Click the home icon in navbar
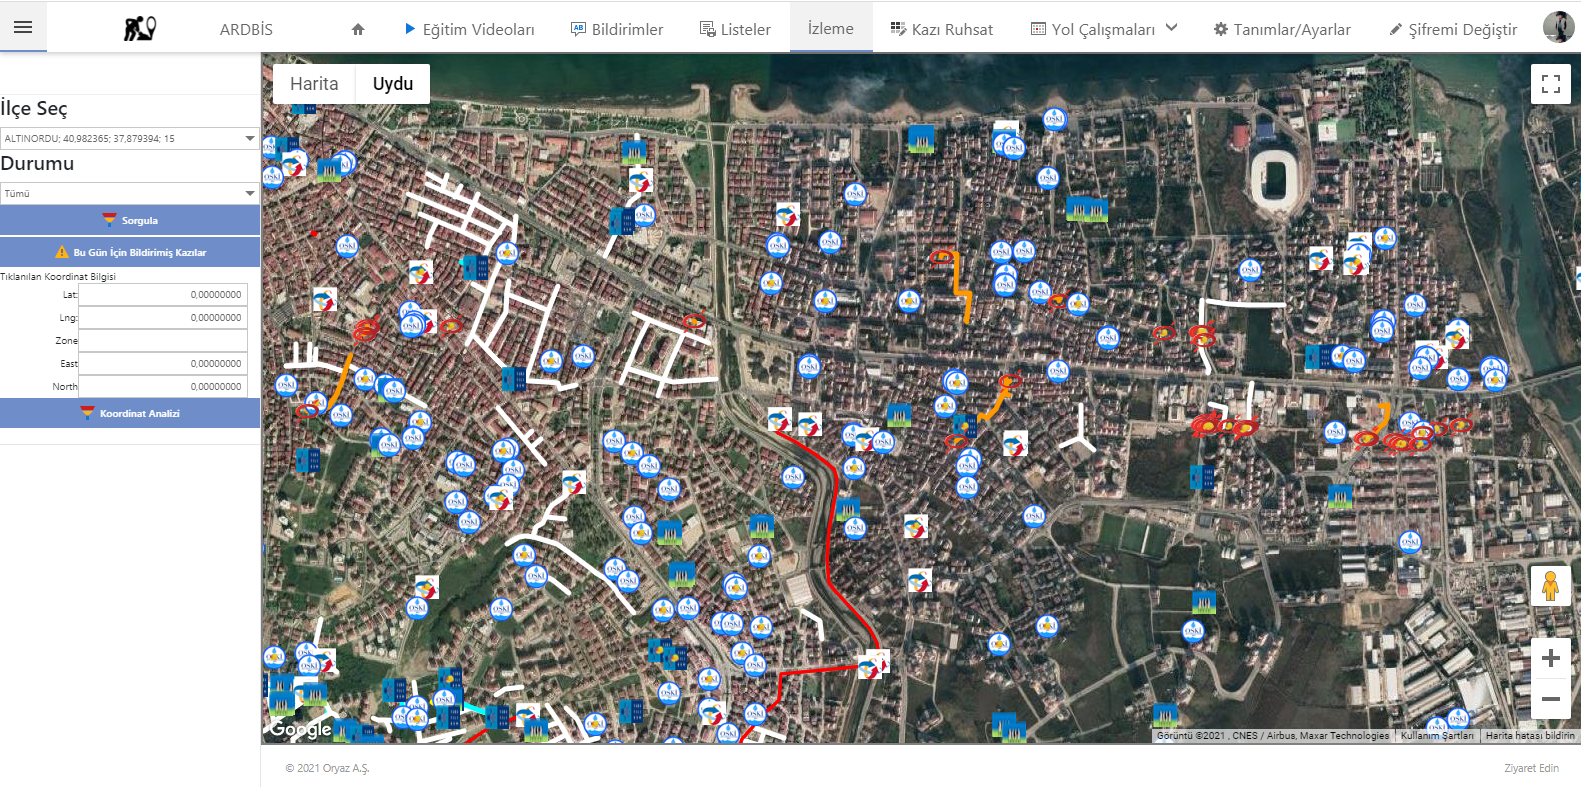The width and height of the screenshot is (1581, 787). tap(358, 29)
